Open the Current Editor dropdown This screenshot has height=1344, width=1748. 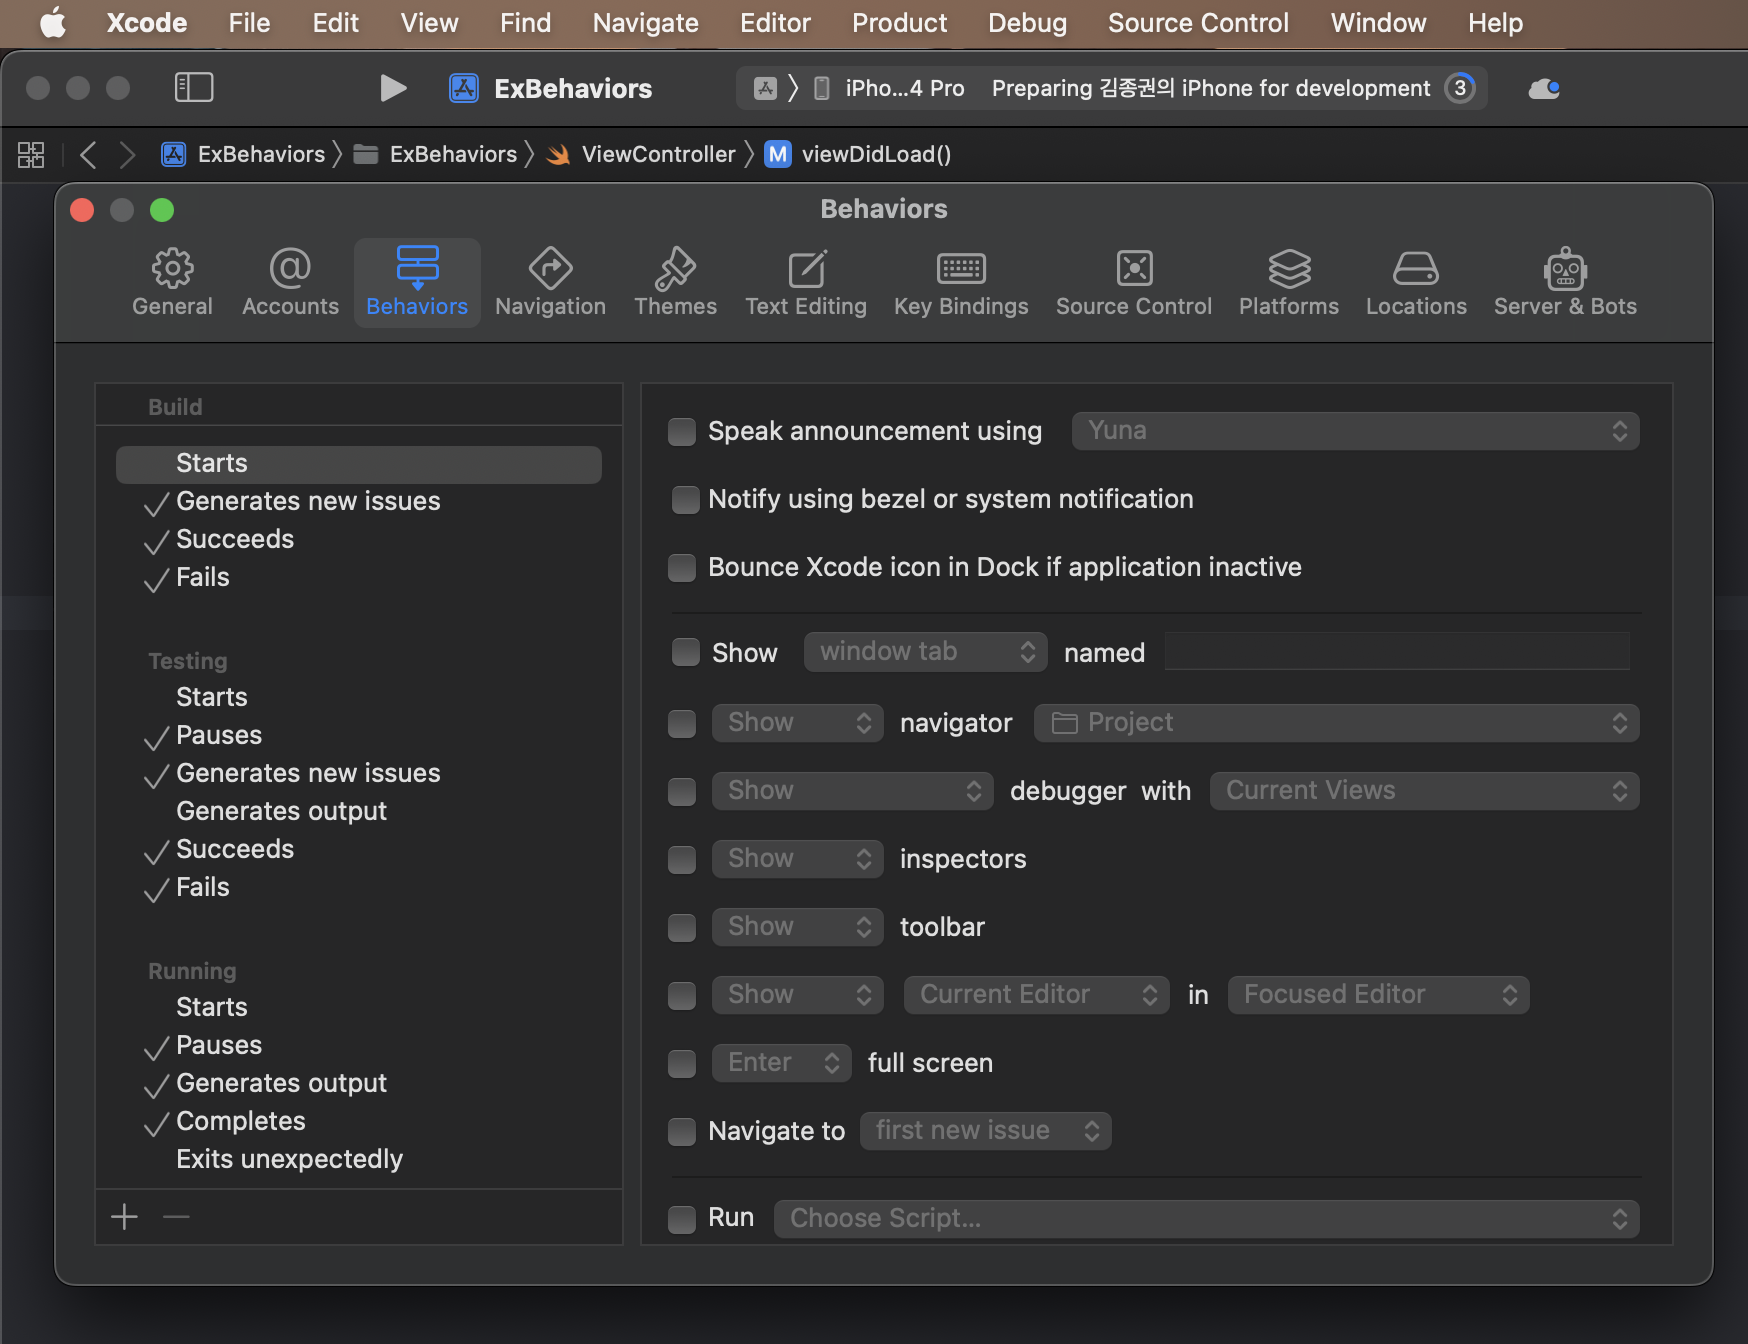[x=1036, y=995]
